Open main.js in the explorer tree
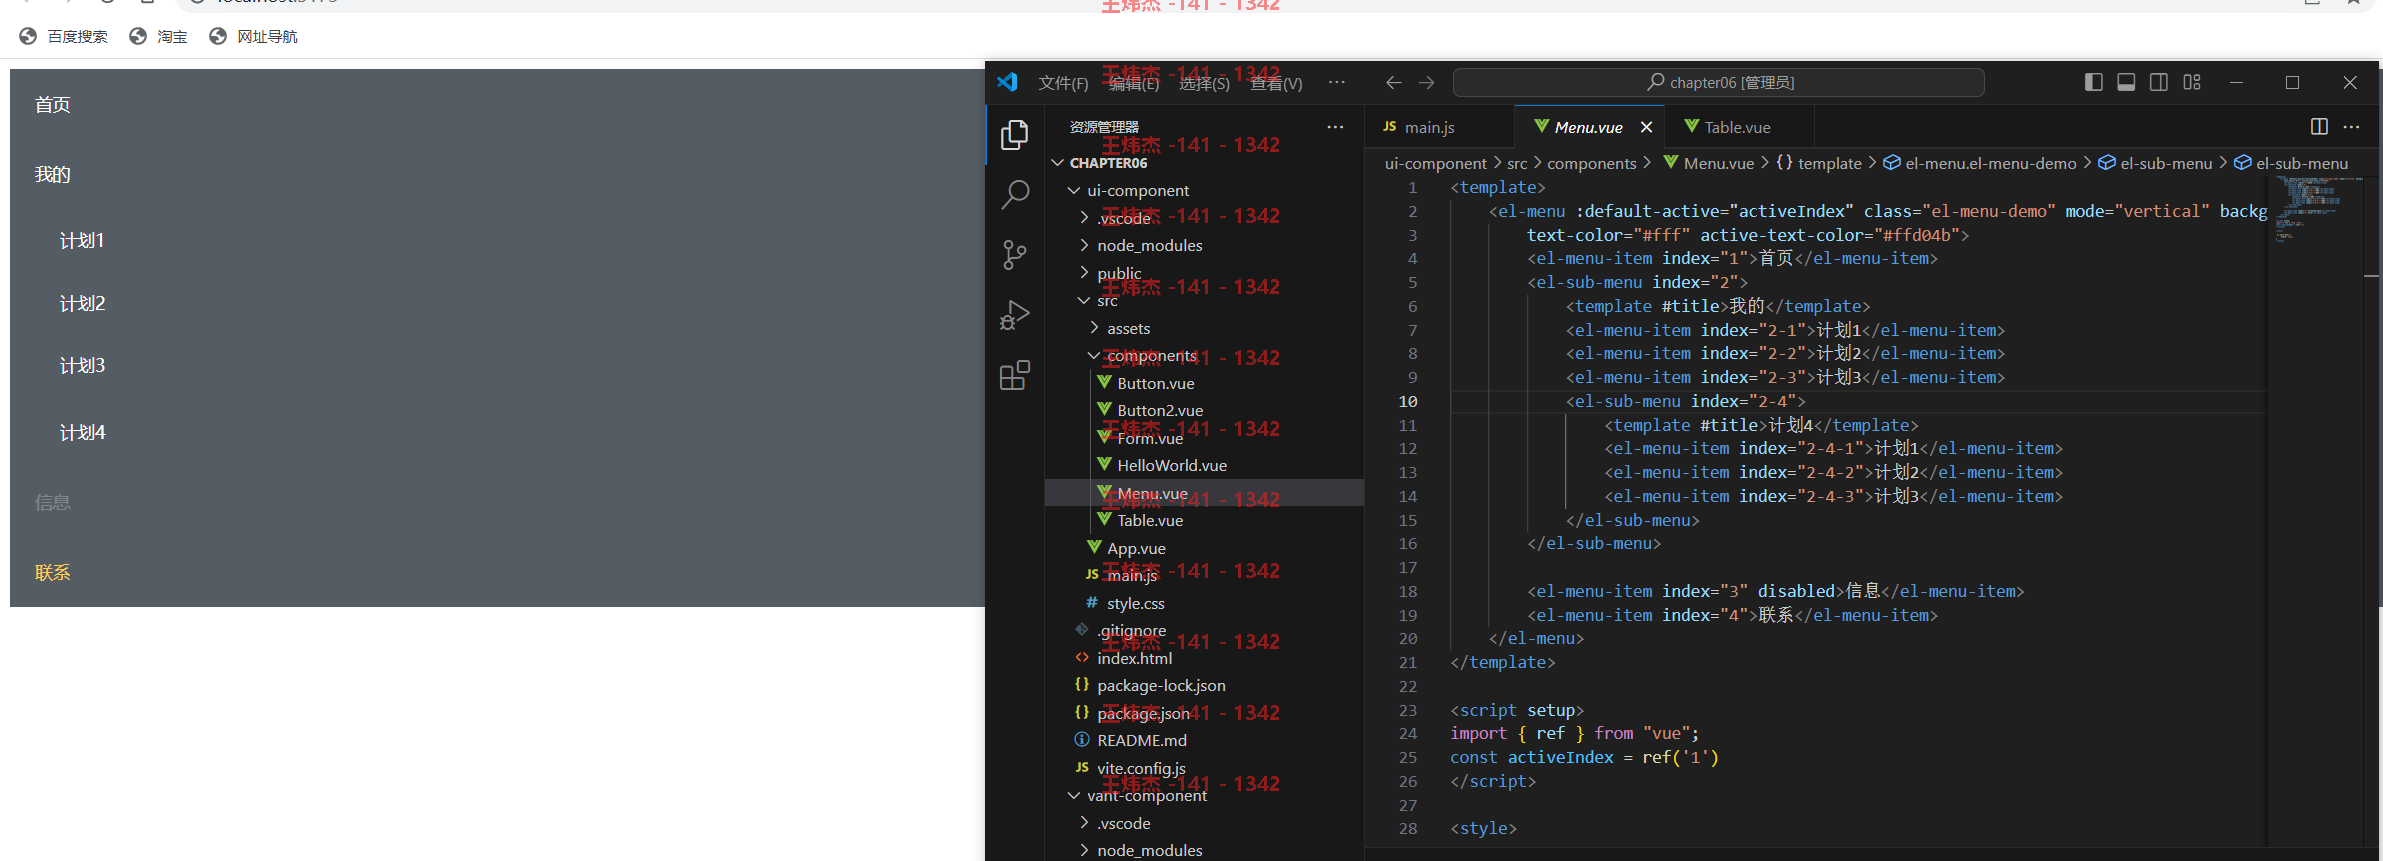 1204,575
